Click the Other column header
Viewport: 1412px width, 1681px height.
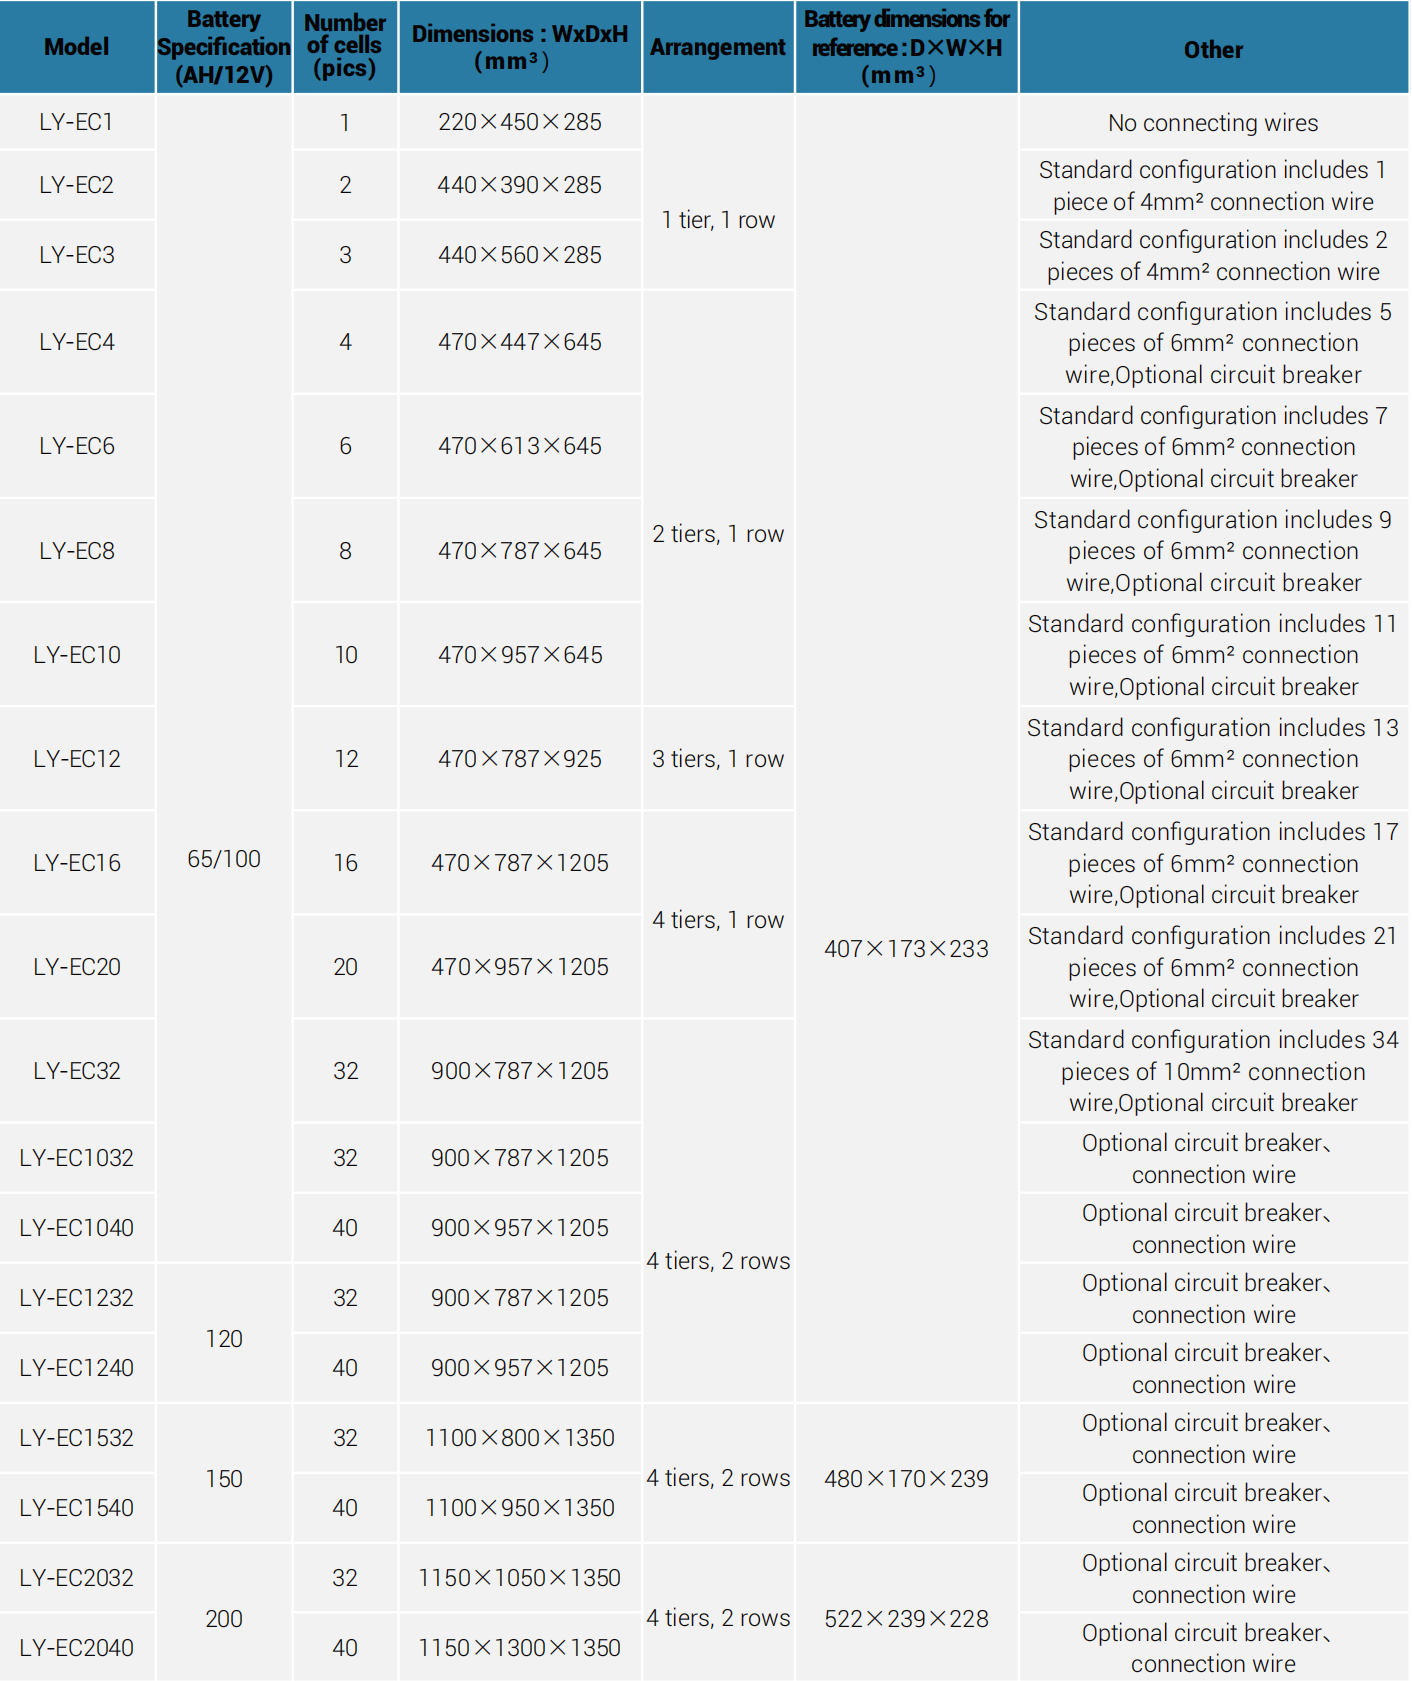pos(1213,50)
